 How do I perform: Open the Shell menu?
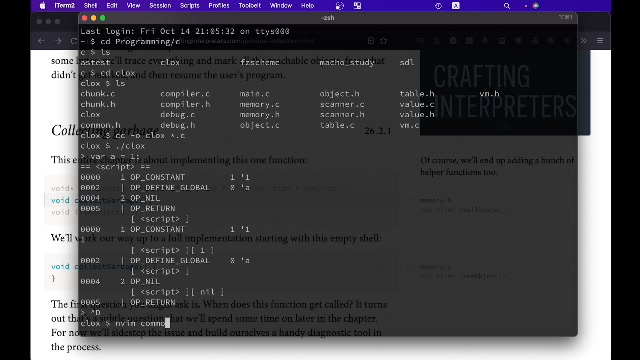click(90, 6)
